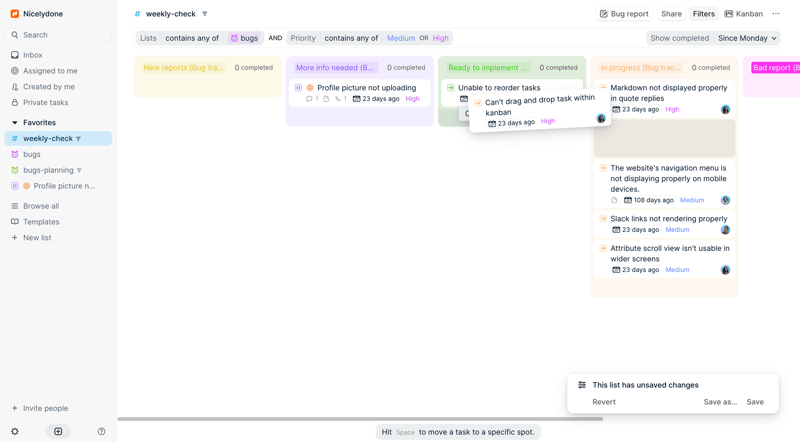The image size is (800, 442).
Task: Click the High priority filter value
Action: [440, 38]
